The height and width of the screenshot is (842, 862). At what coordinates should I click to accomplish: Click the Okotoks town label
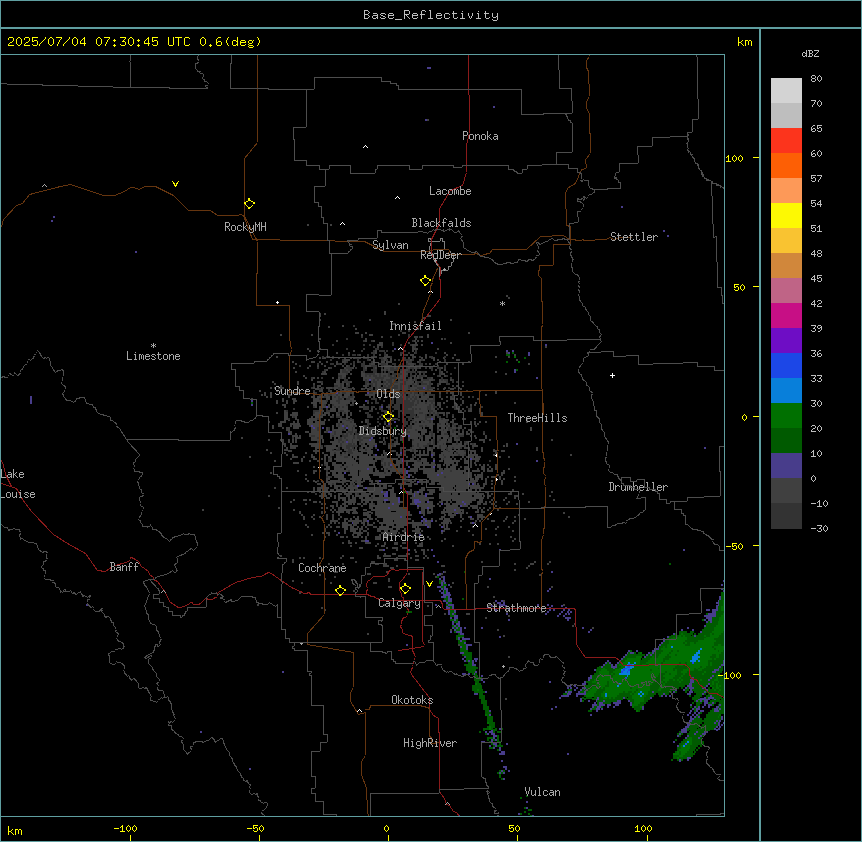(x=412, y=700)
